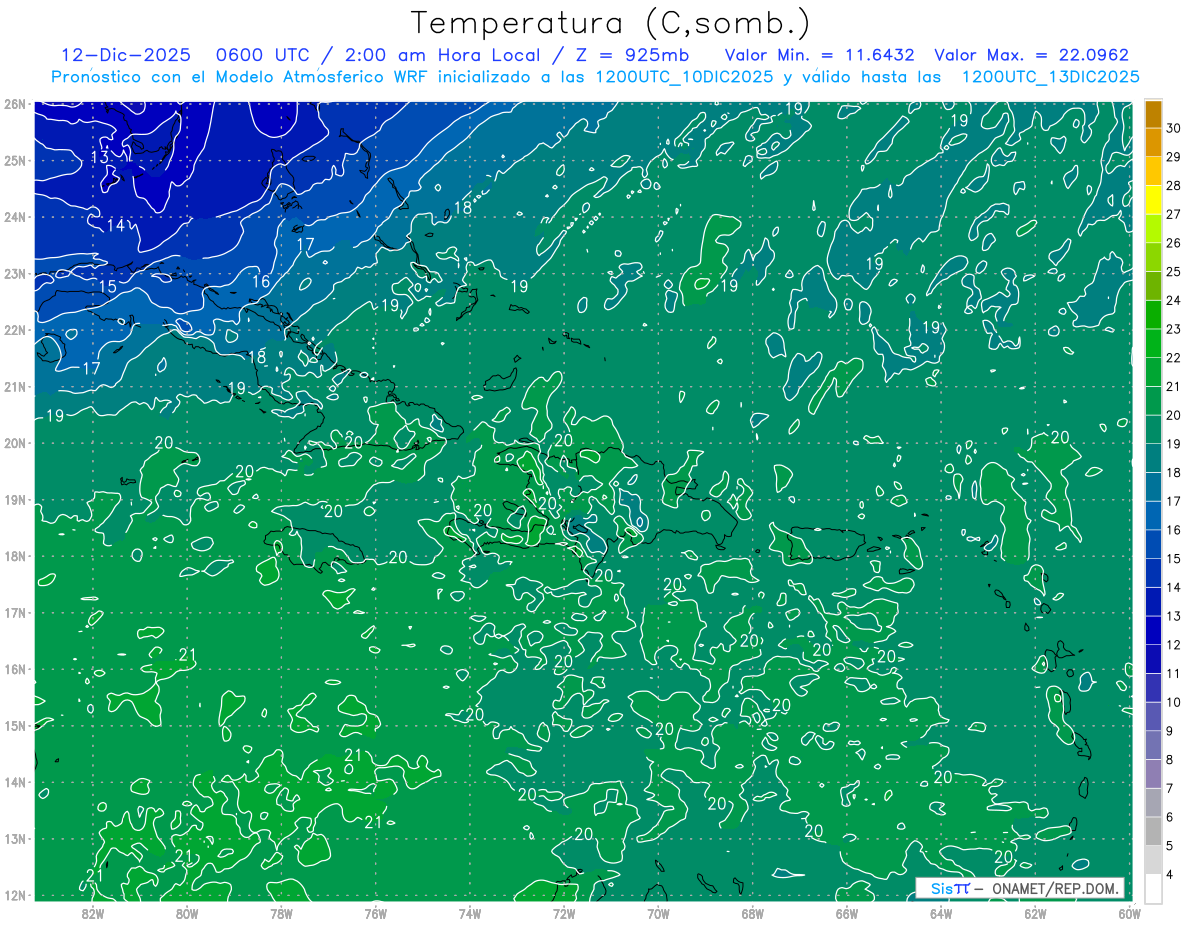Click the "66W" longitude axis label
This screenshot has width=1200, height=927.
click(846, 912)
